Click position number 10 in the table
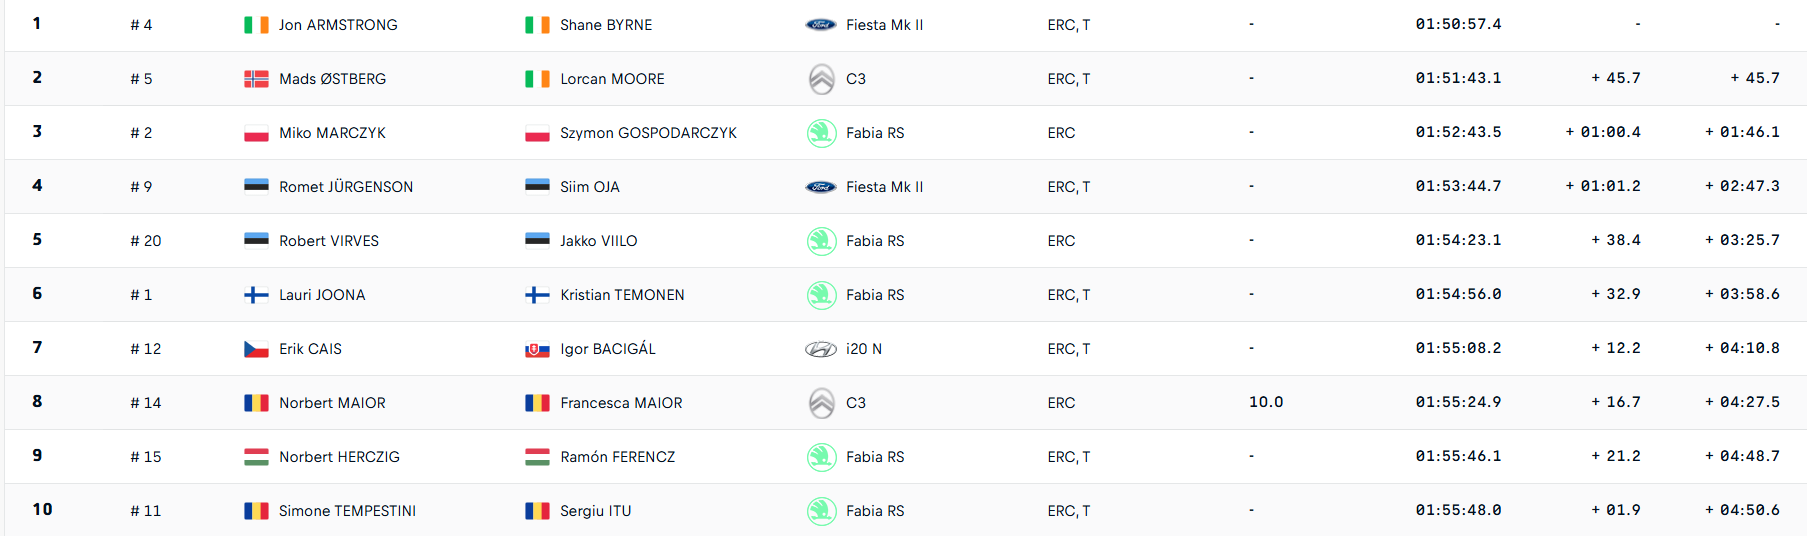The height and width of the screenshot is (536, 1807). [x=42, y=509]
